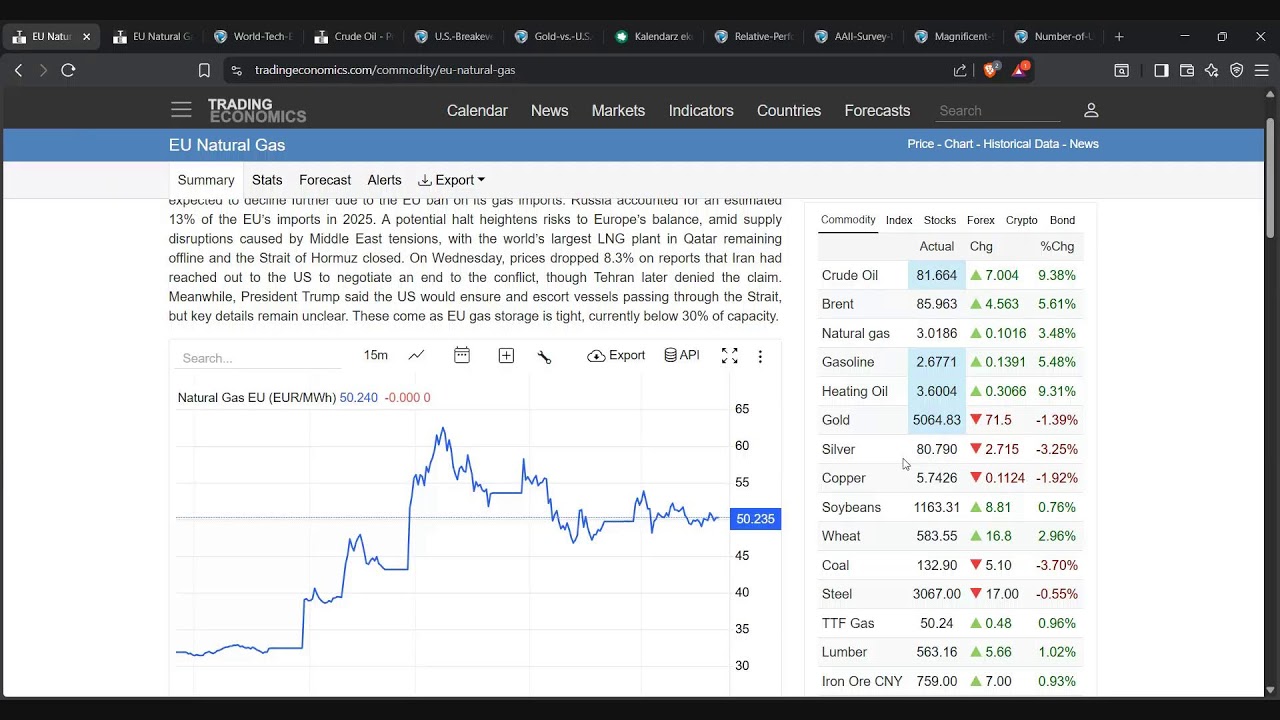
Task: Click the chart Search input
Action: pos(260,358)
